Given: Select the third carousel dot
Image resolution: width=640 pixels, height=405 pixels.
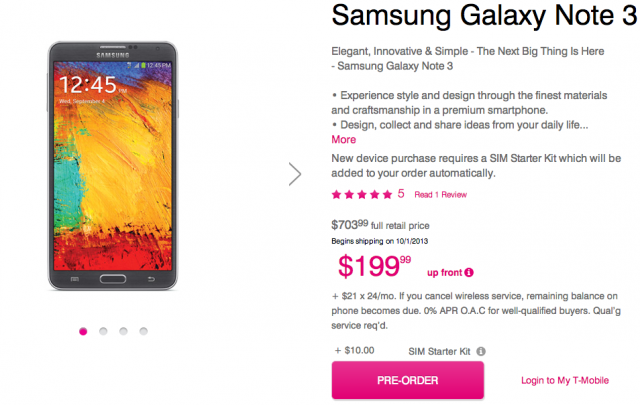Looking at the screenshot, I should (x=123, y=331).
